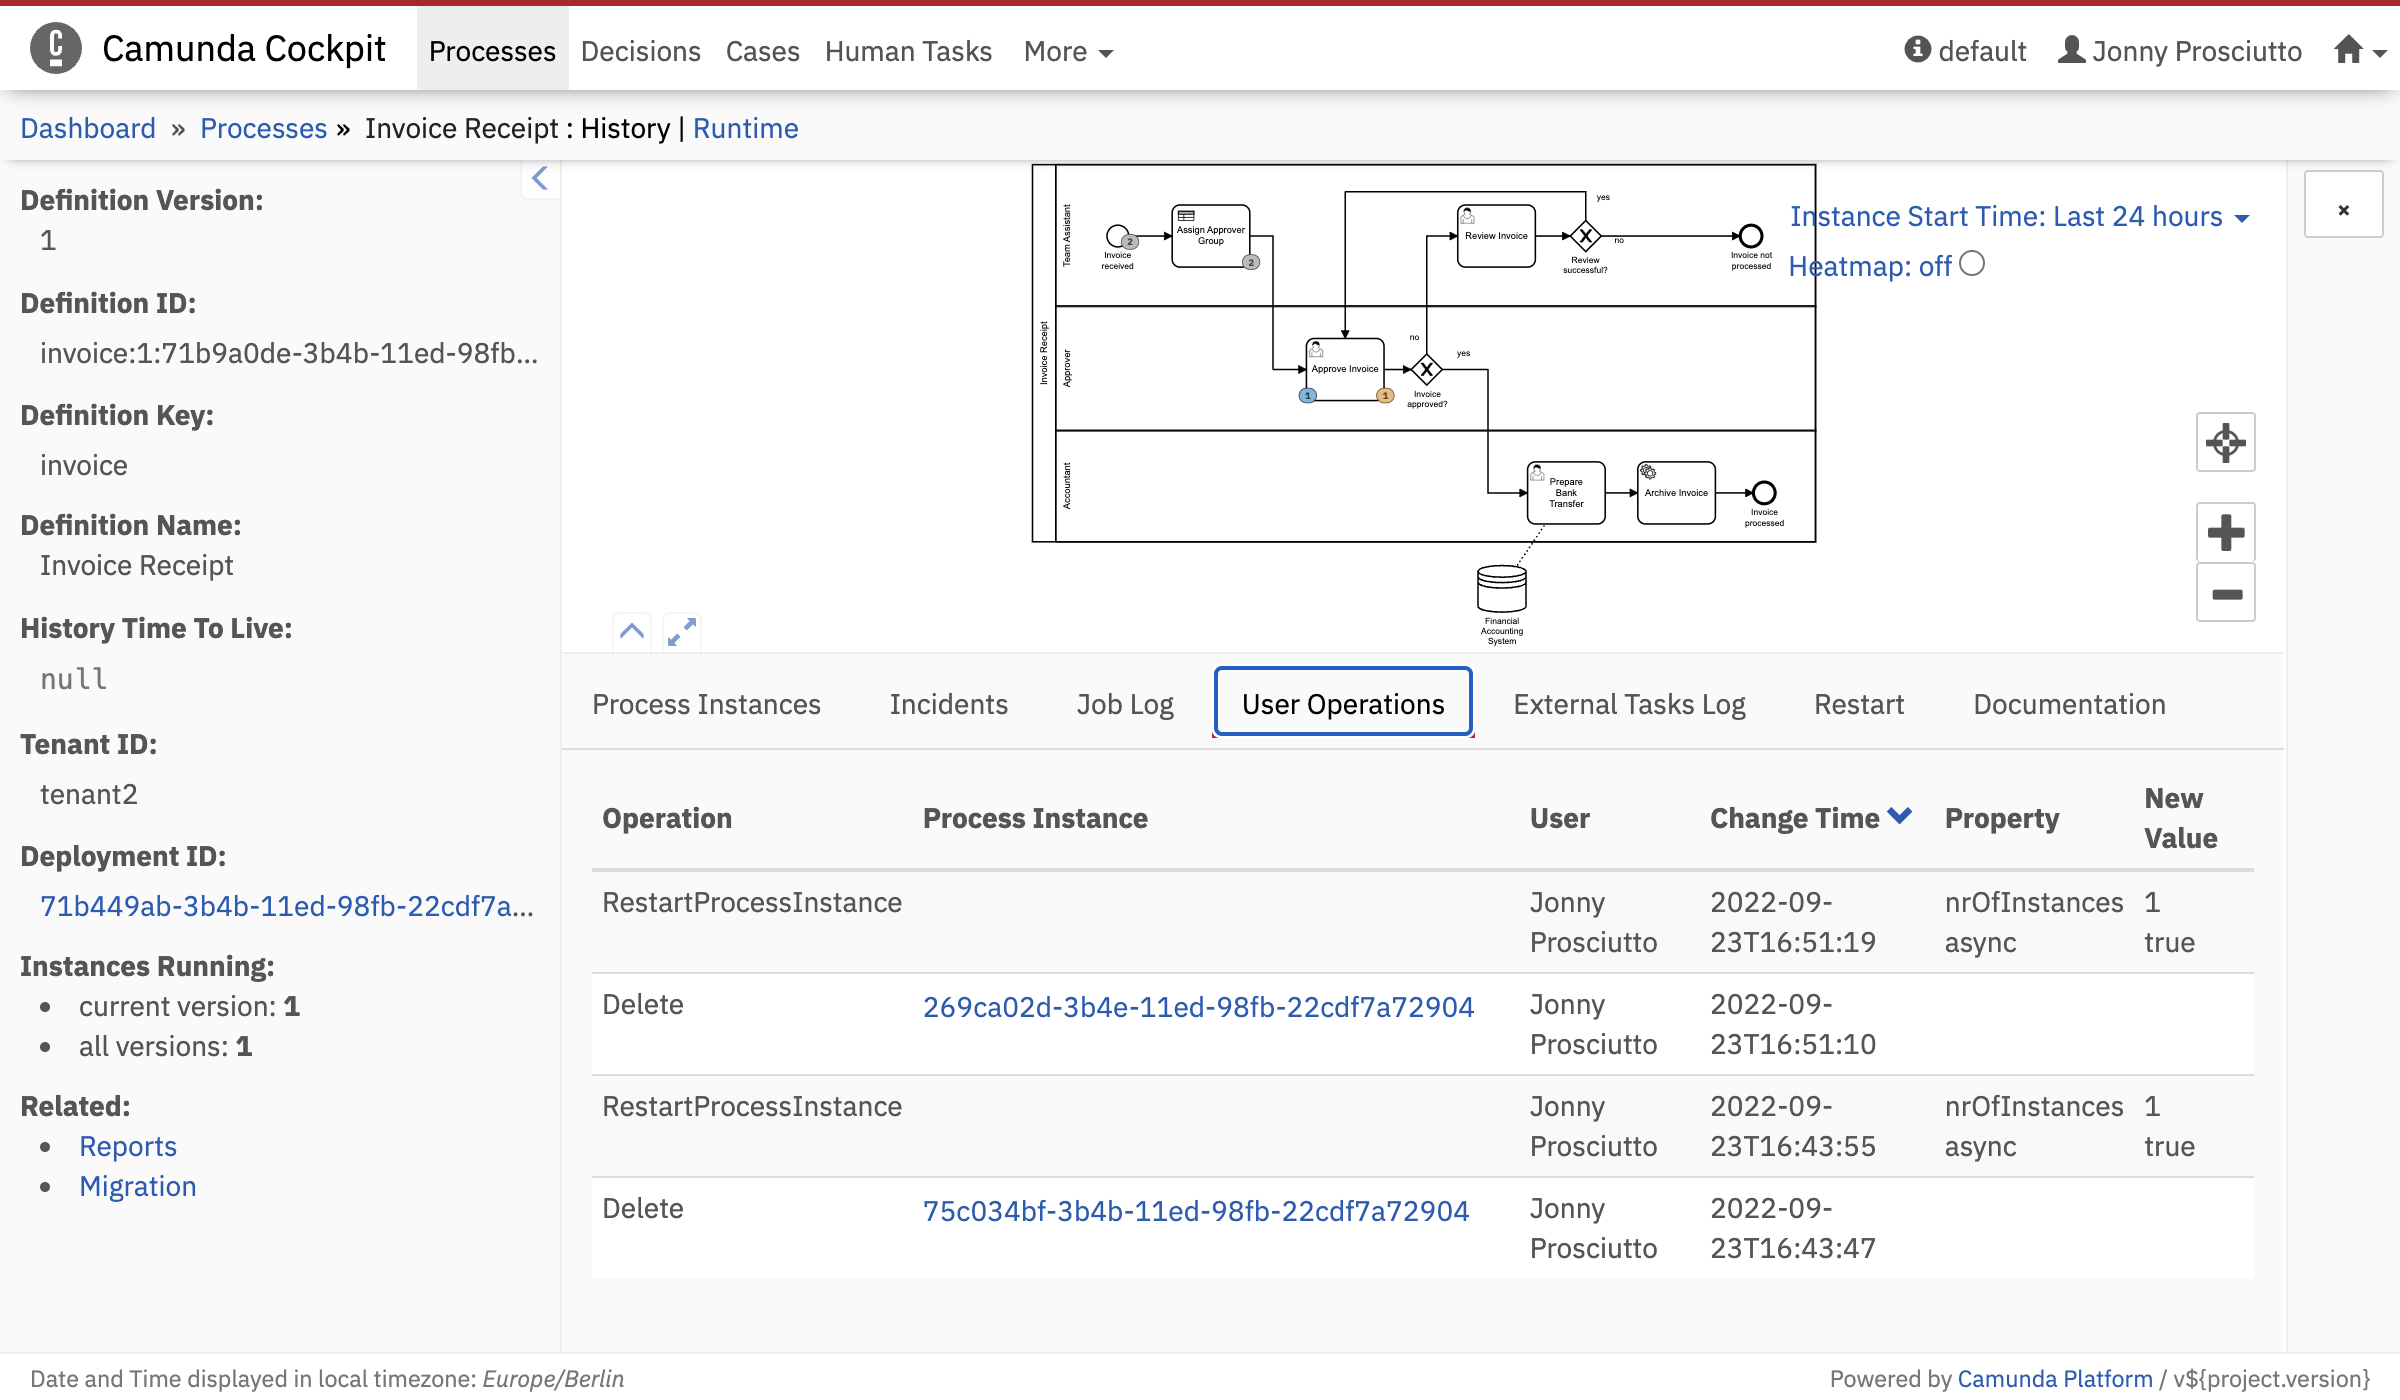Open the Decisions navigation tab
This screenshot has width=2400, height=1400.
(641, 51)
